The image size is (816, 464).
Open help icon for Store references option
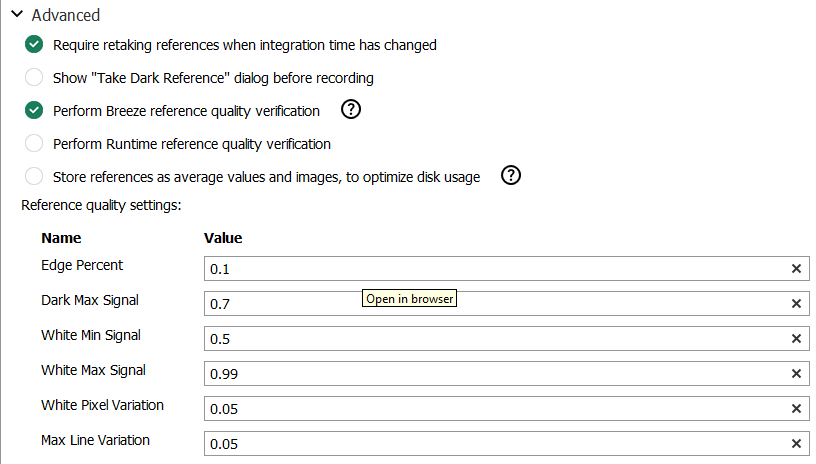point(511,176)
